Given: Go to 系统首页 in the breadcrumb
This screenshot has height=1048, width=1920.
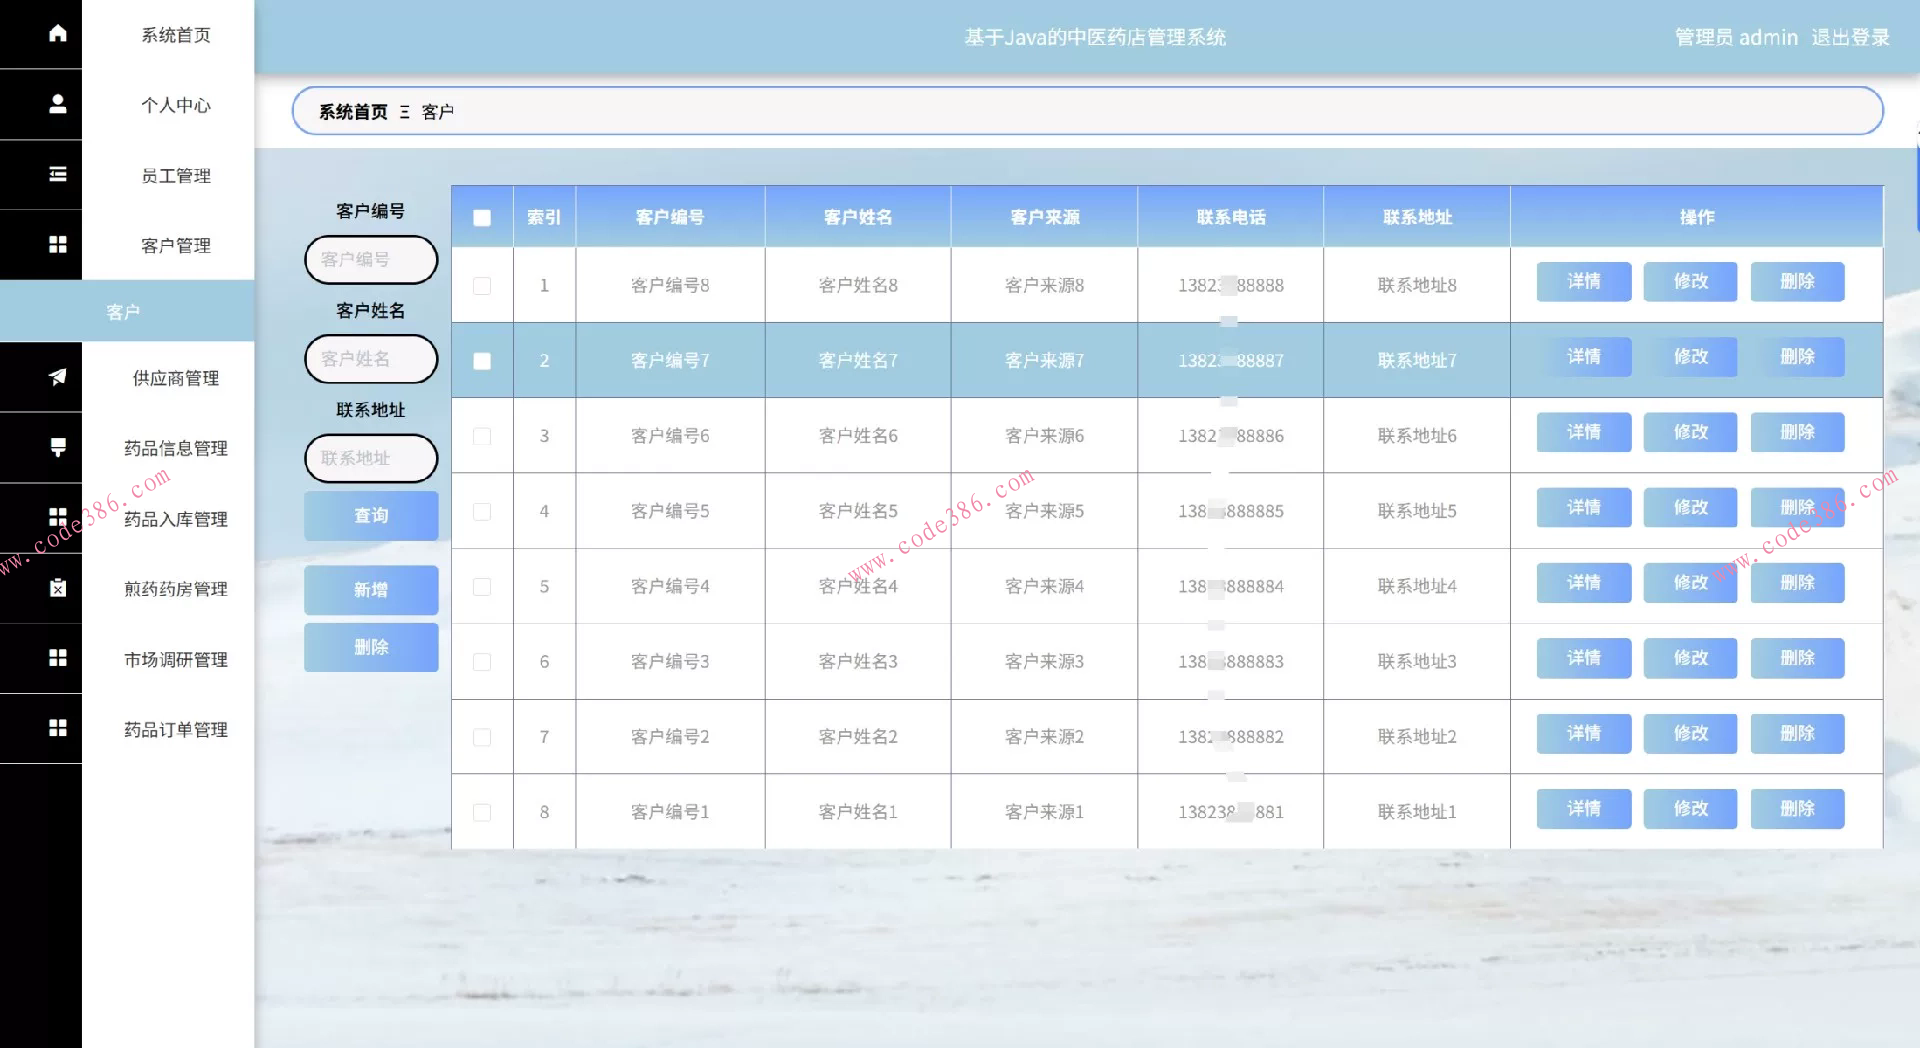Looking at the screenshot, I should click(353, 112).
